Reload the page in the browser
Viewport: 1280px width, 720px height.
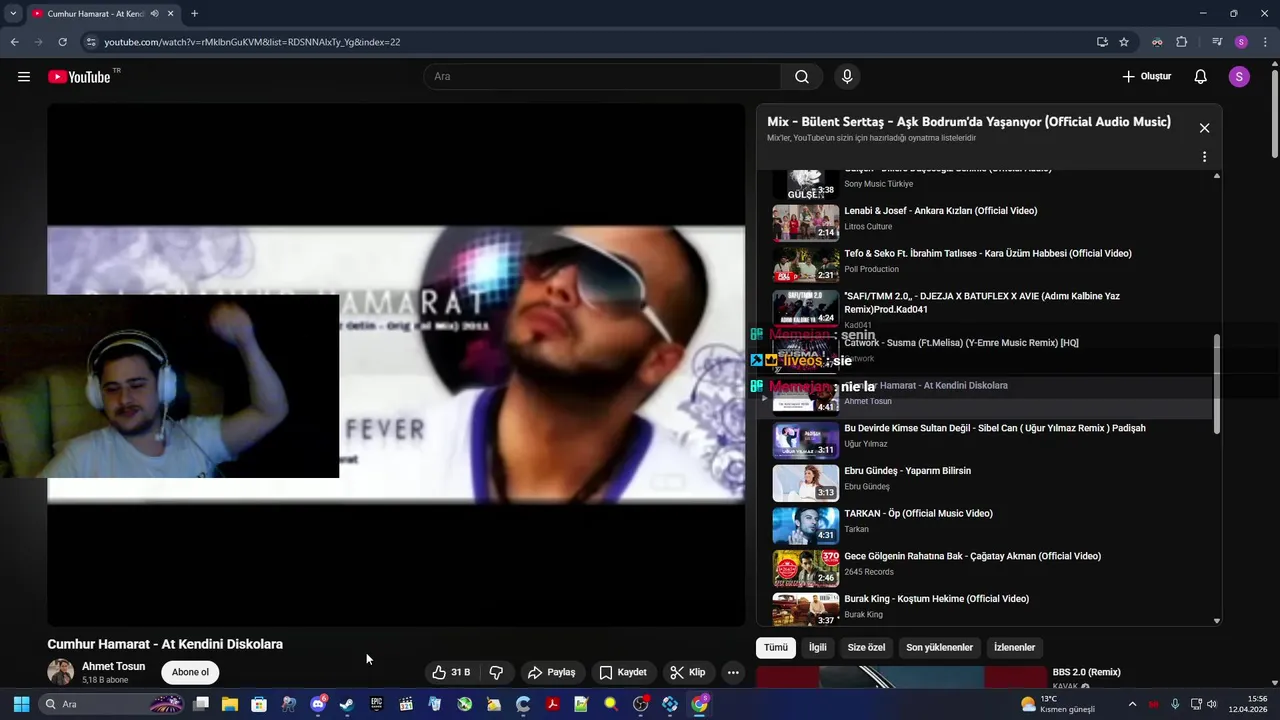click(62, 42)
